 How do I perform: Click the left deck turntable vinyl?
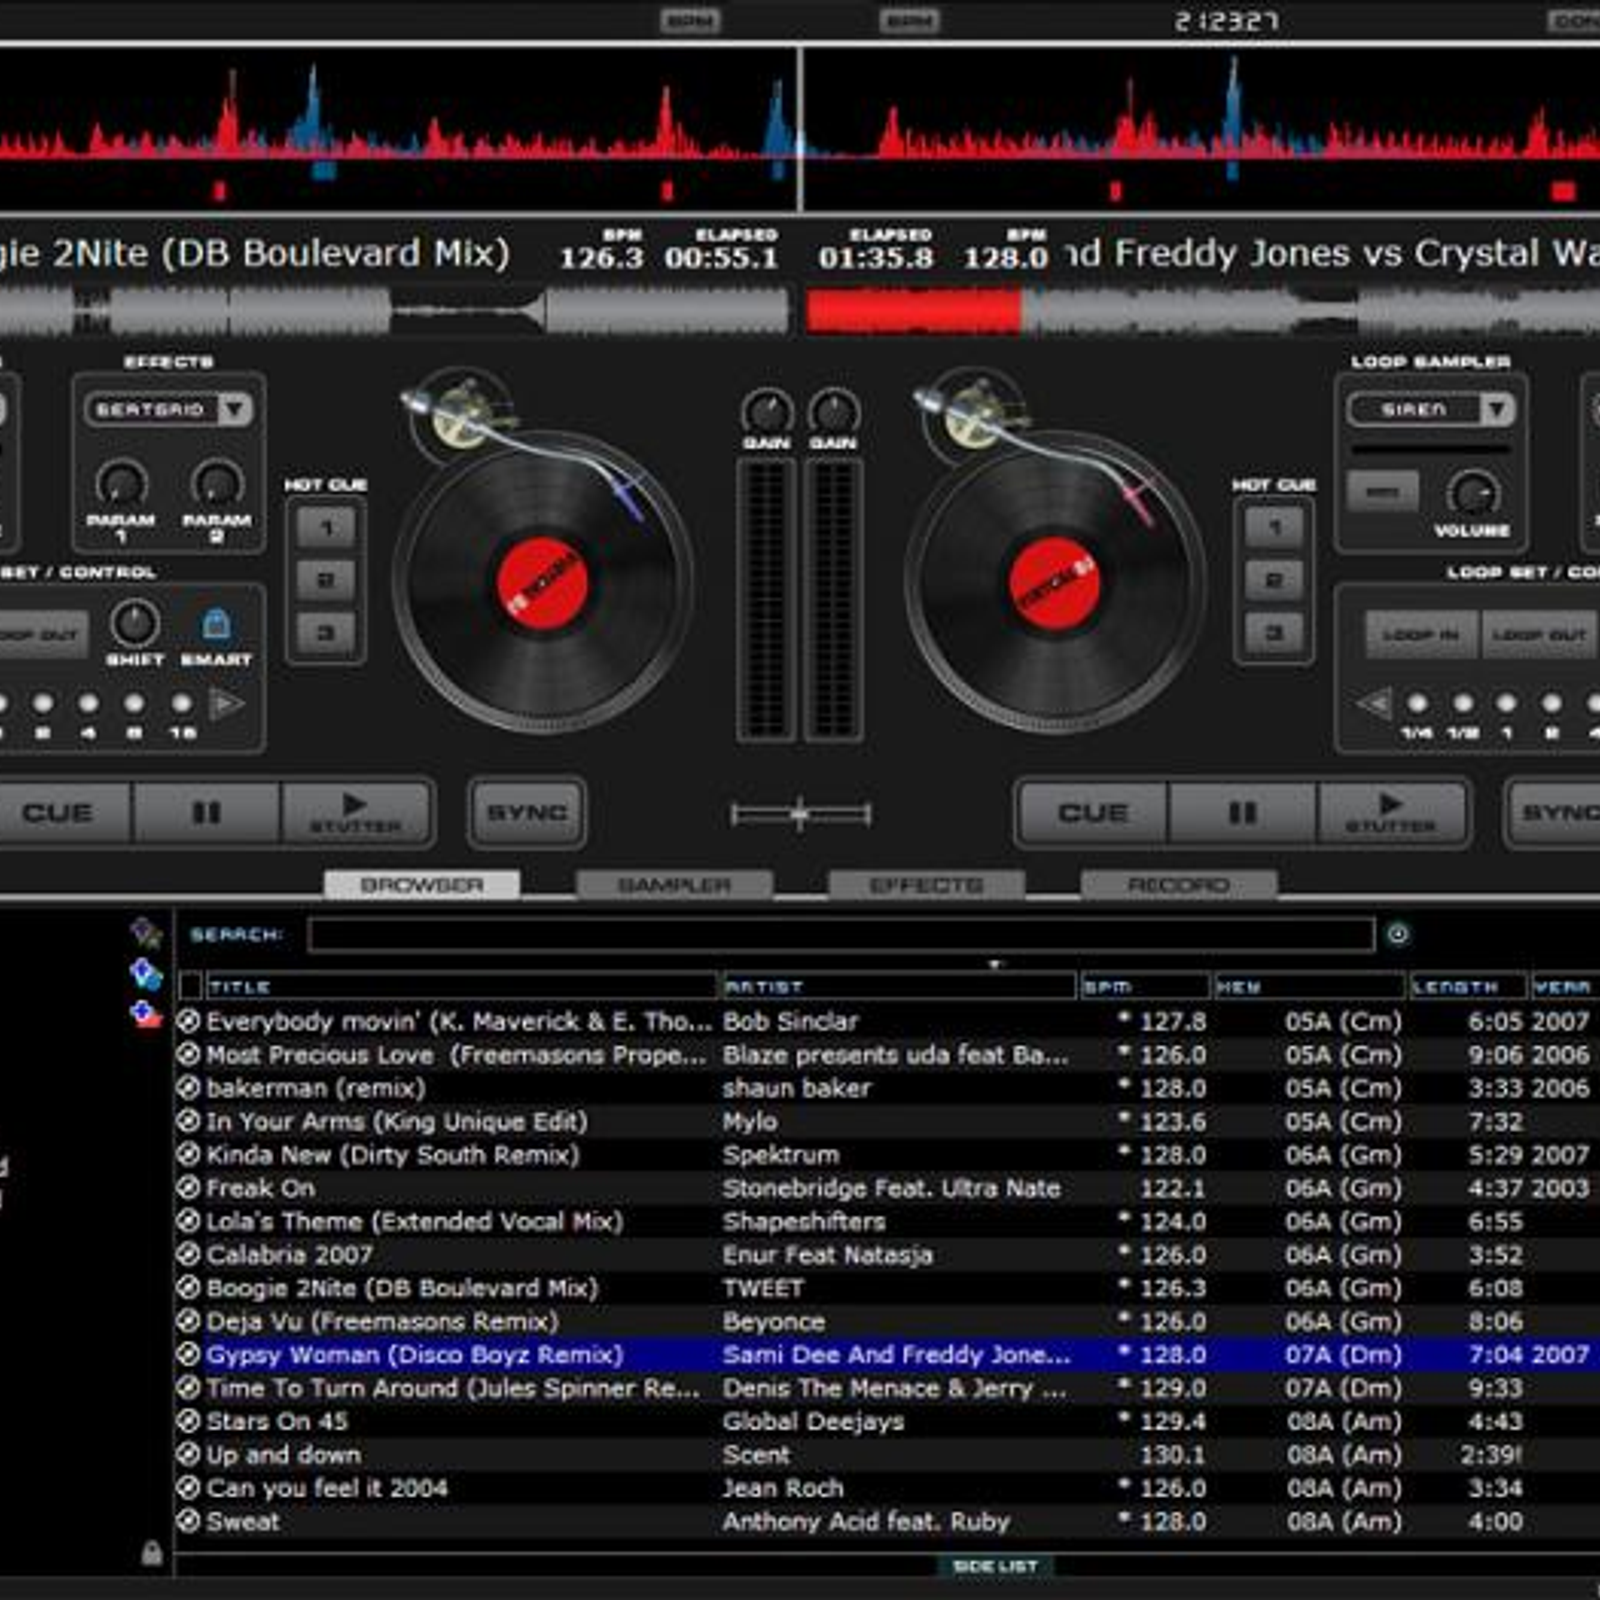[543, 583]
